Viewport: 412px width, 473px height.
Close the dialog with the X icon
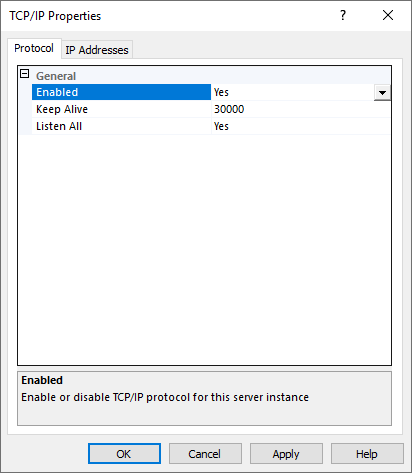click(x=388, y=15)
